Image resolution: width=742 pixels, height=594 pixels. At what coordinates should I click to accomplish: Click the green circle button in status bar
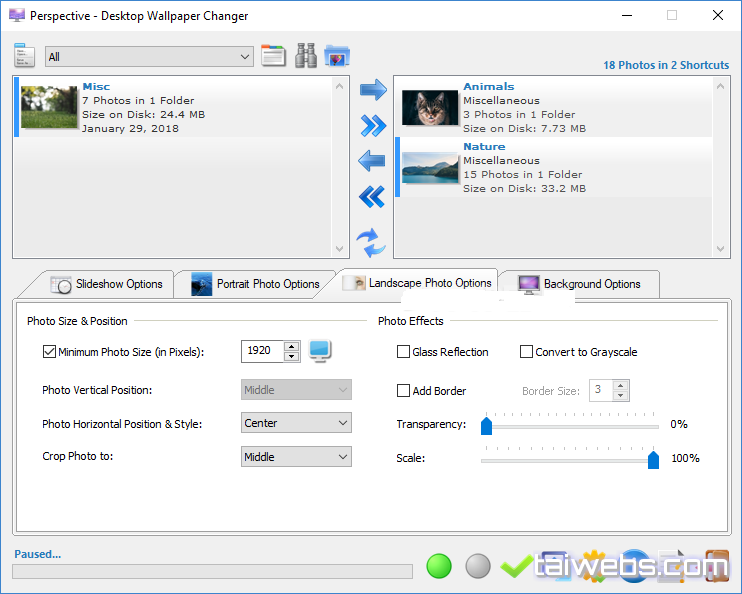439,566
